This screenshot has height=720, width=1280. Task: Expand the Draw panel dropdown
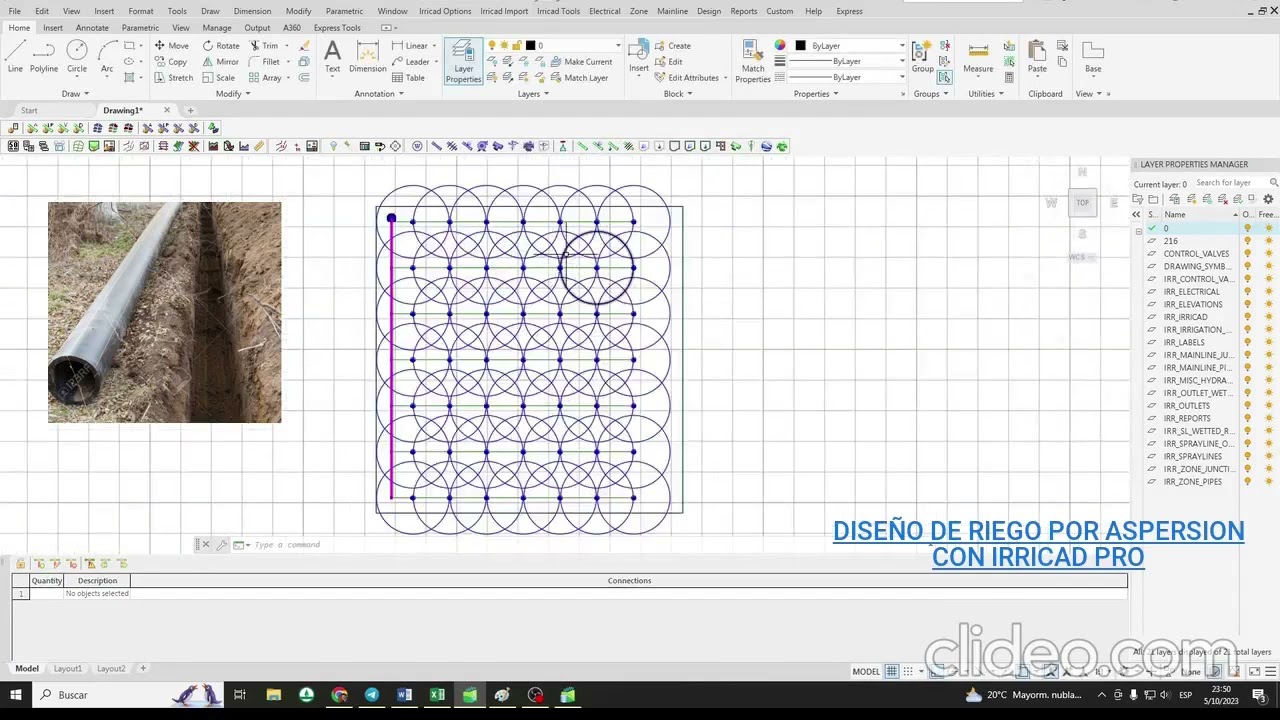pos(76,94)
